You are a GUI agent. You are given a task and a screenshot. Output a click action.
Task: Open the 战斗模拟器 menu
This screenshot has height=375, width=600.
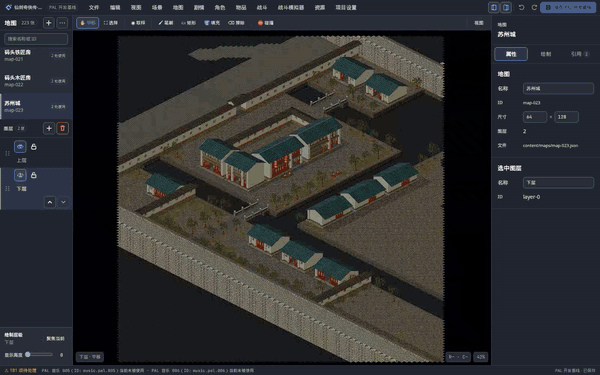pos(291,8)
